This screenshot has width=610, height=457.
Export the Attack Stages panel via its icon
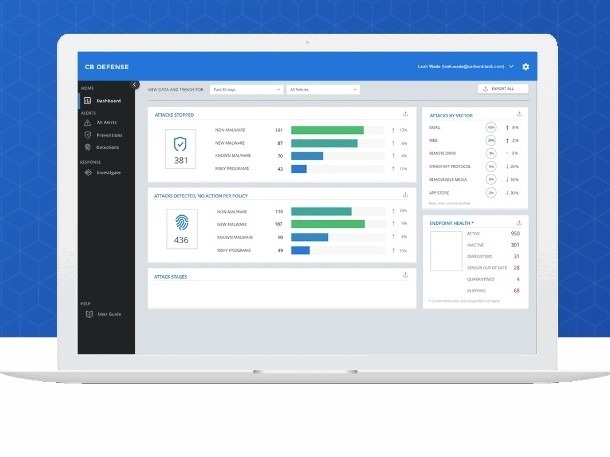pyautogui.click(x=405, y=275)
